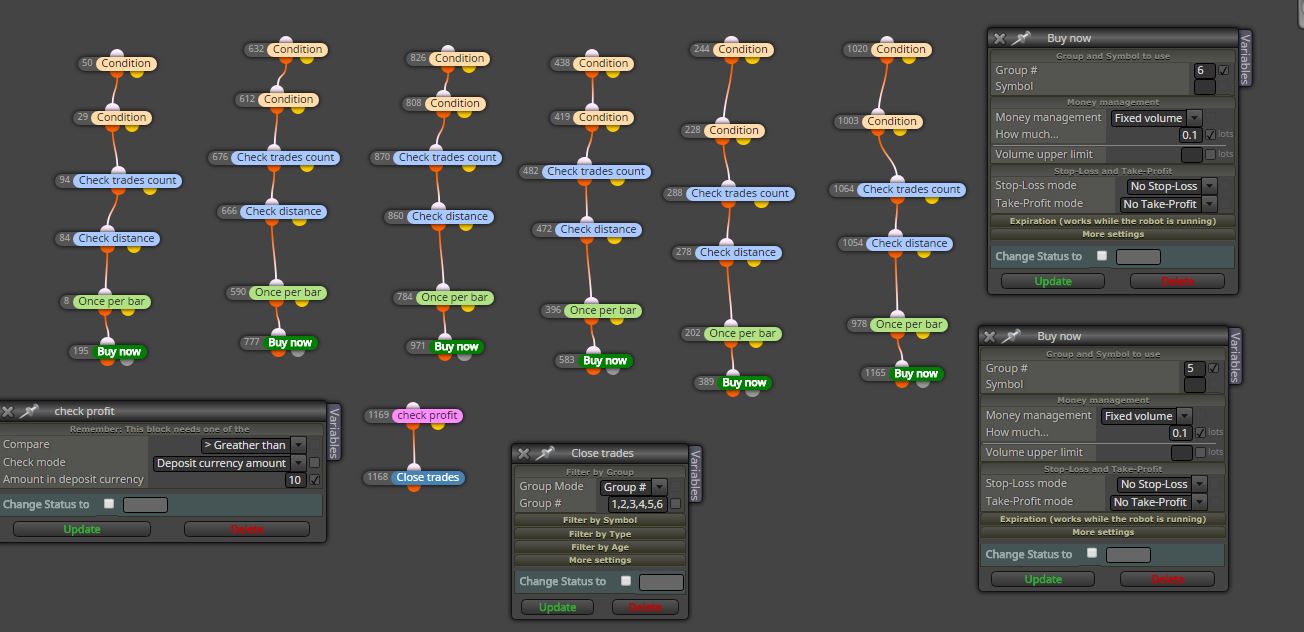Select Check trades count block 288
The image size is (1304, 632).
pos(739,193)
